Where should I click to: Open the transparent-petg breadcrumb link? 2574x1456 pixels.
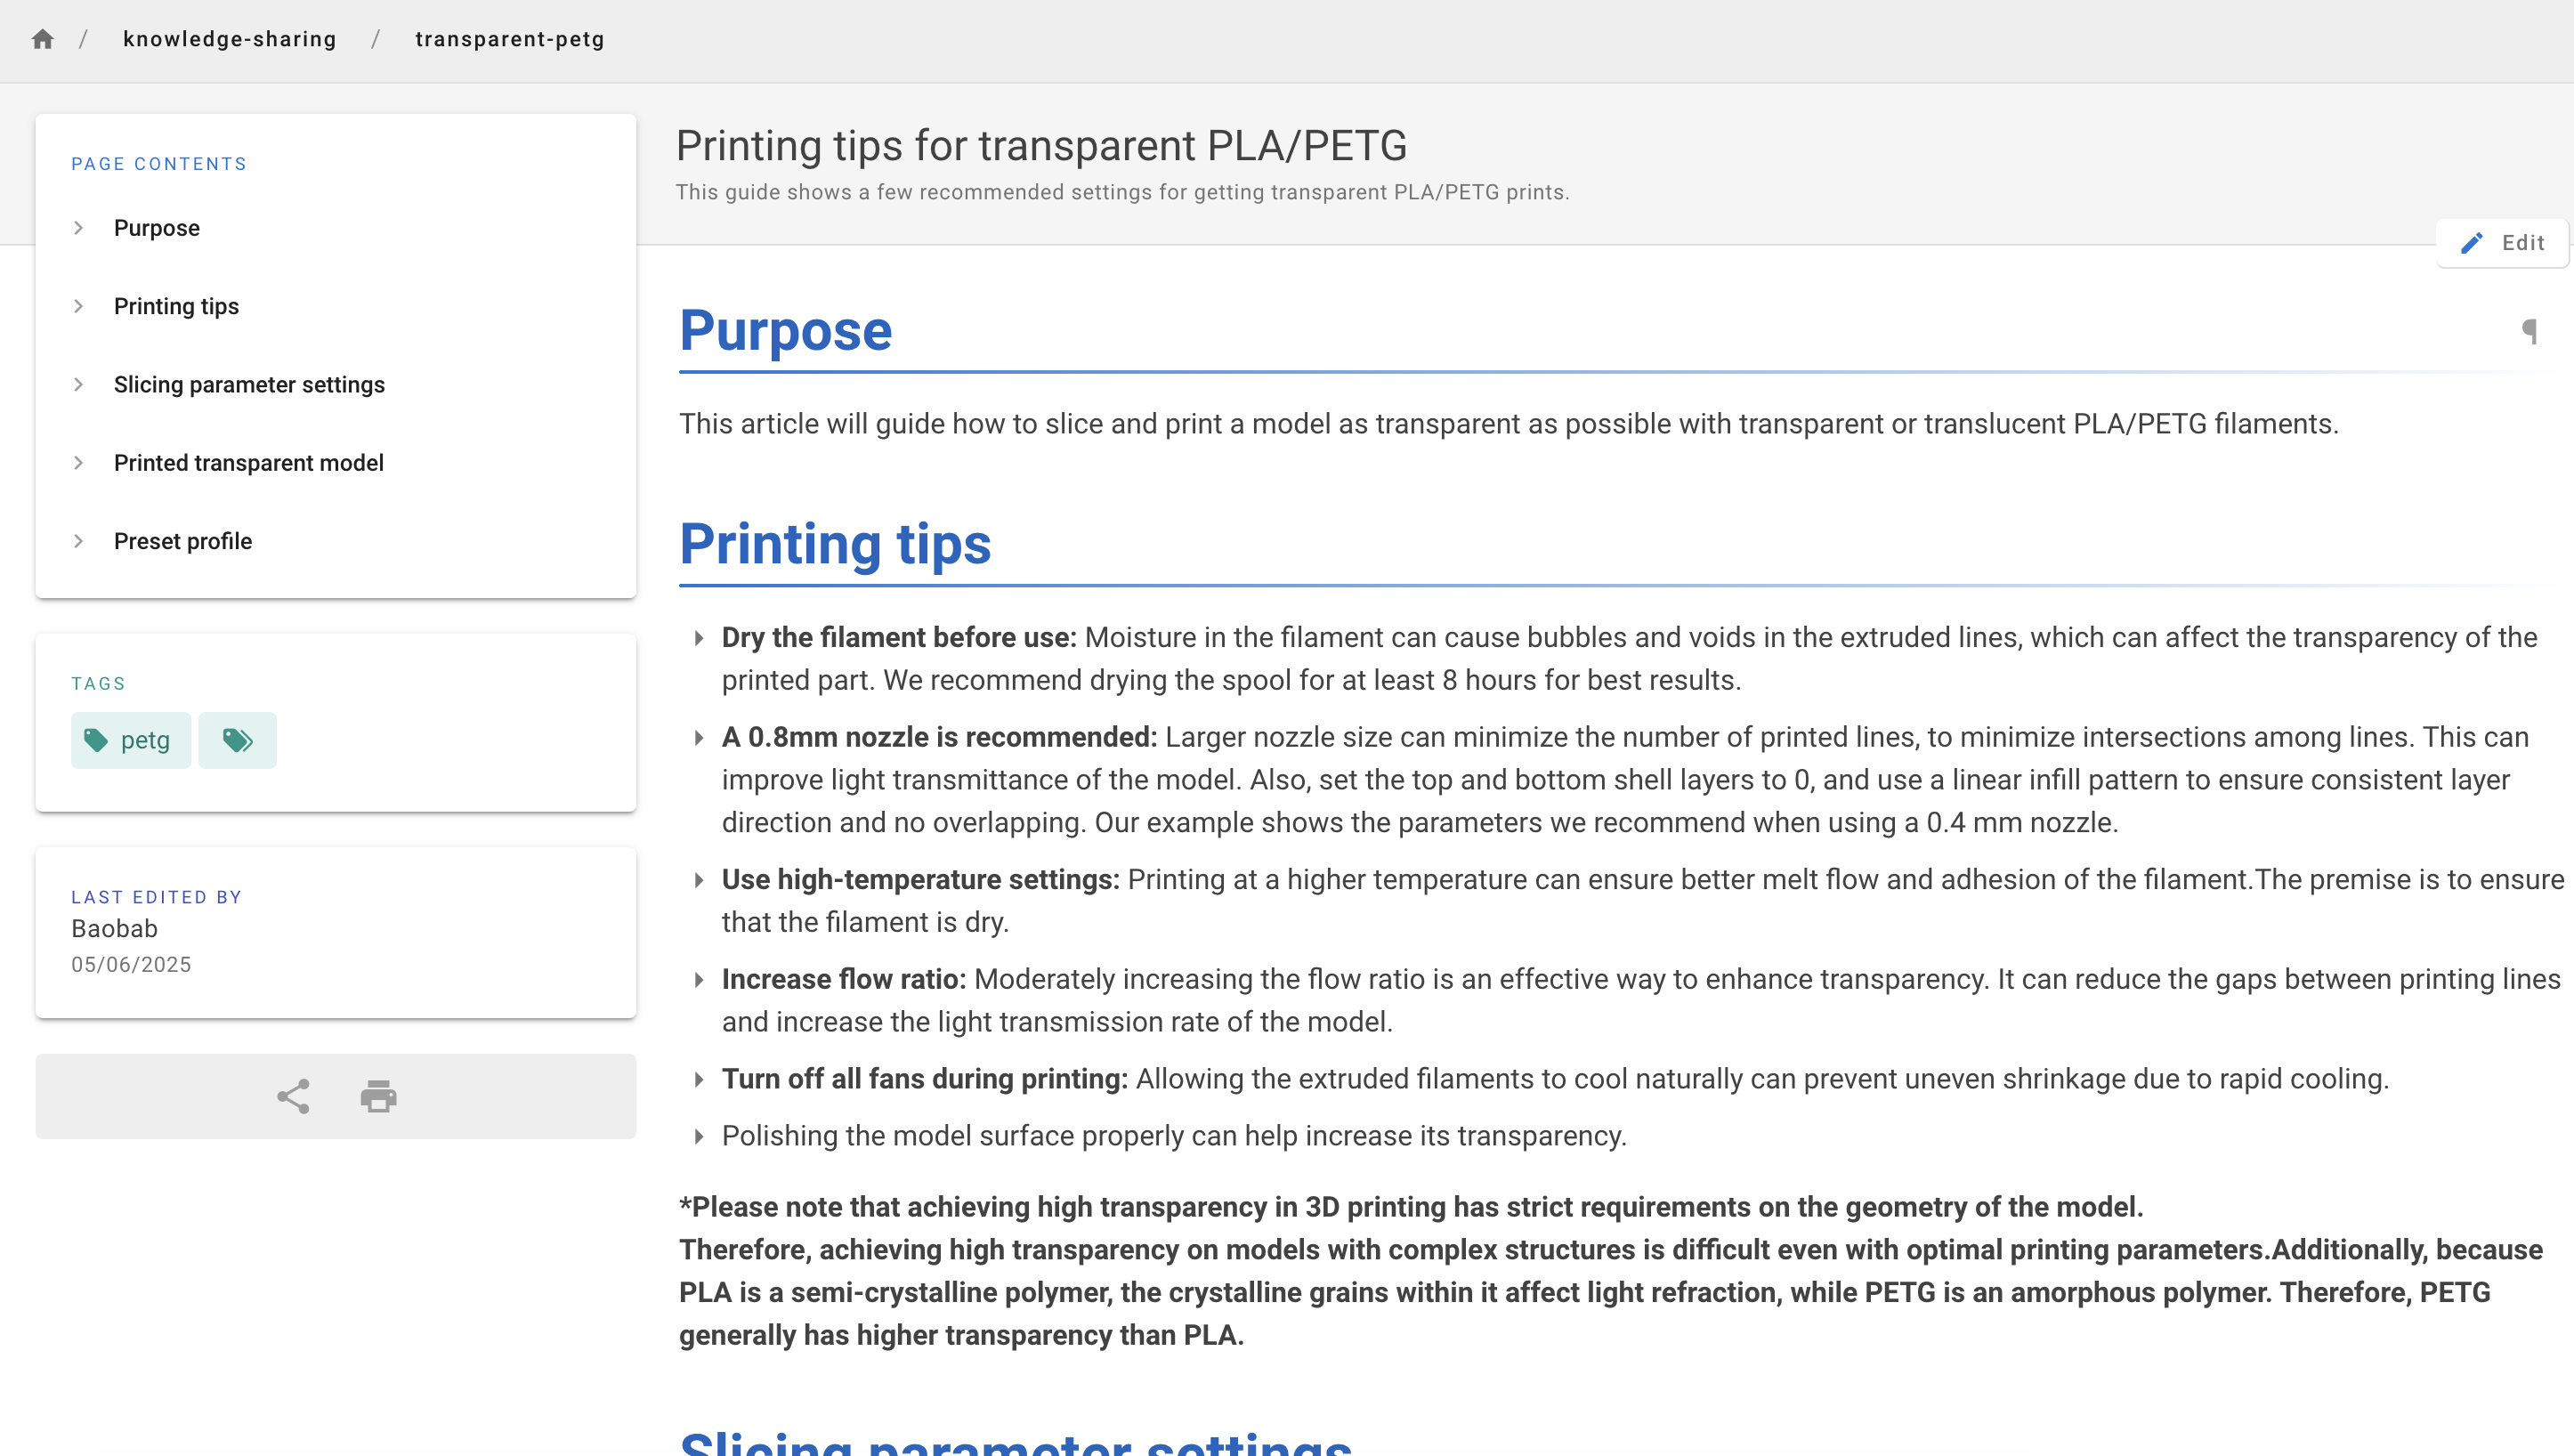(509, 39)
